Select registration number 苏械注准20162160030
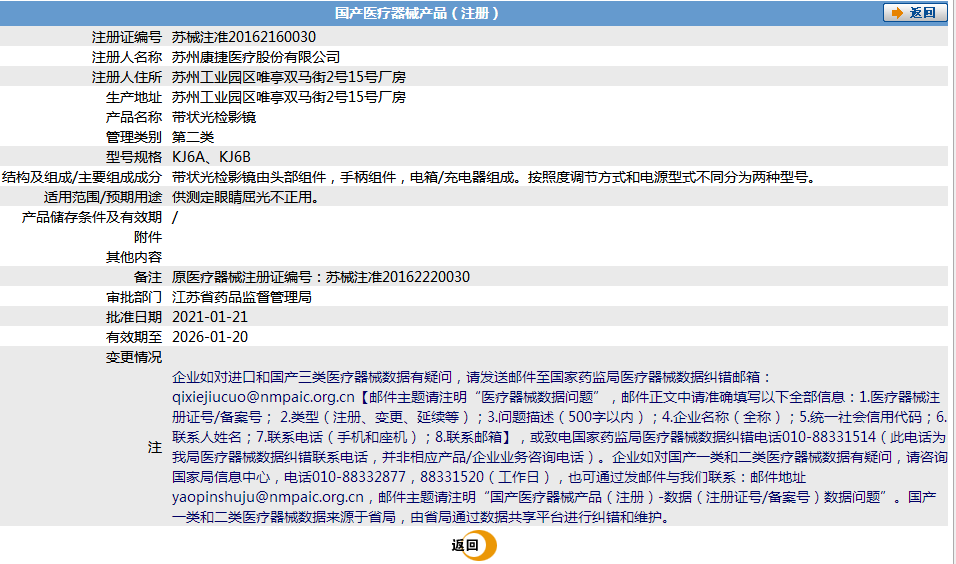956x564 pixels. click(x=244, y=37)
